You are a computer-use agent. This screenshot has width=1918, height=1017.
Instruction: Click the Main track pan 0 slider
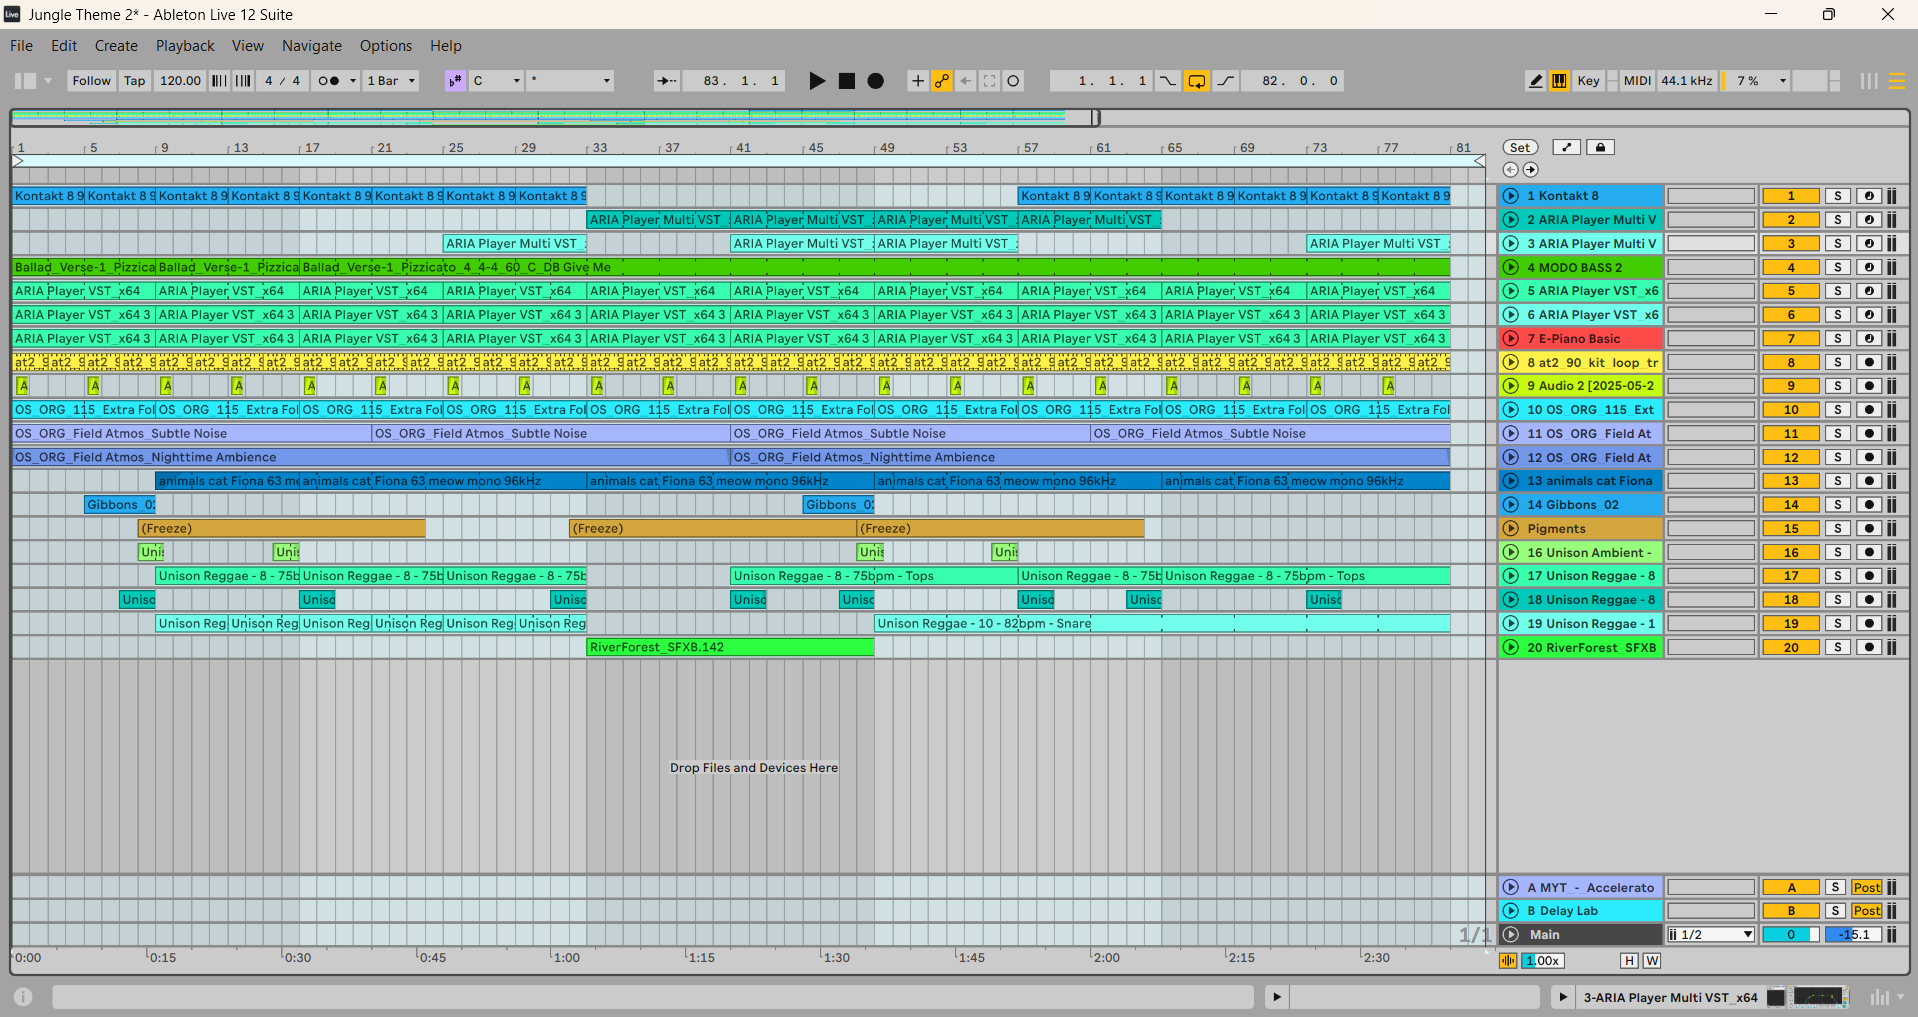[1791, 935]
